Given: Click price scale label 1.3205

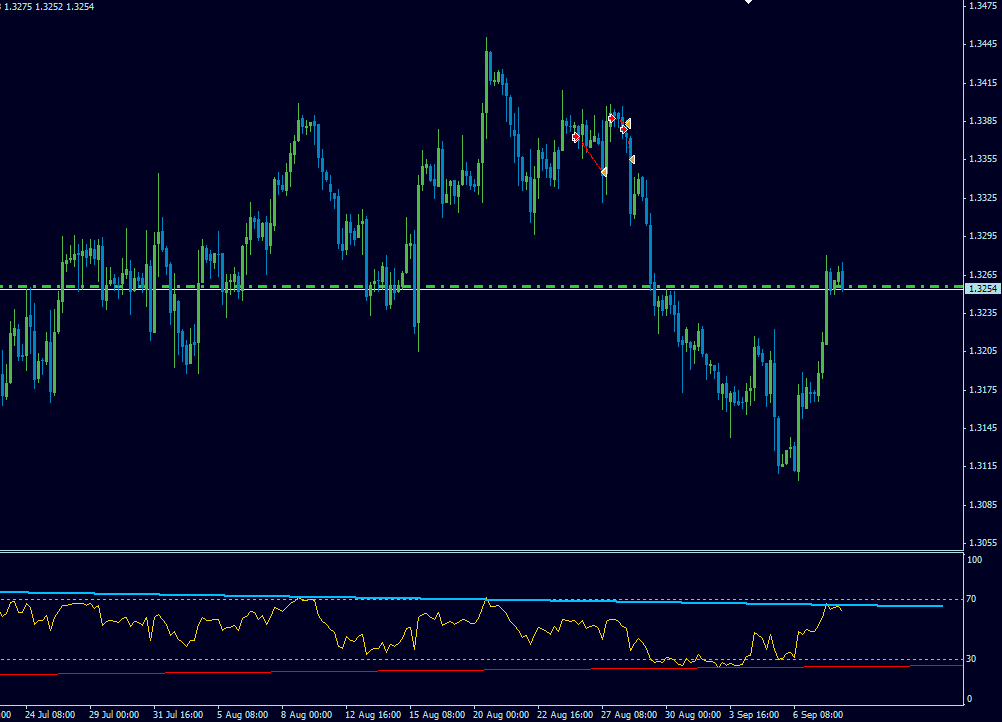Looking at the screenshot, I should click(983, 351).
